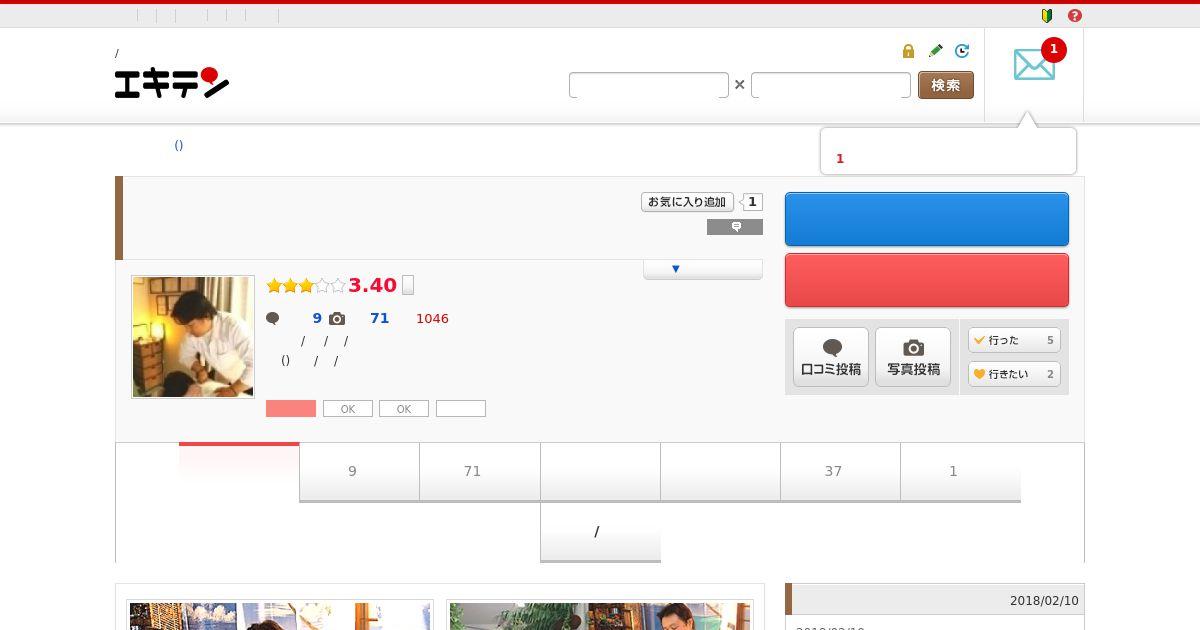Click the empty tag after the OK tags
The image size is (1200, 630).
461,409
